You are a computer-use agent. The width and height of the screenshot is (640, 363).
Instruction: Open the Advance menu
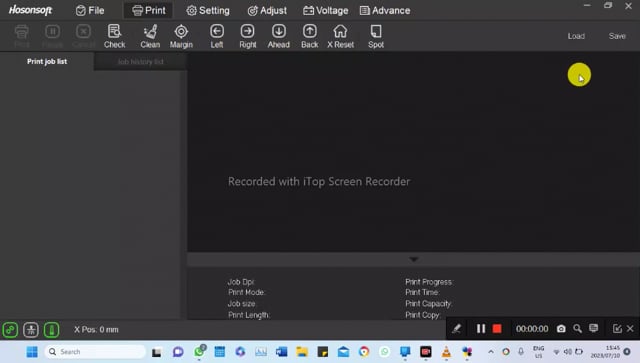click(x=385, y=11)
